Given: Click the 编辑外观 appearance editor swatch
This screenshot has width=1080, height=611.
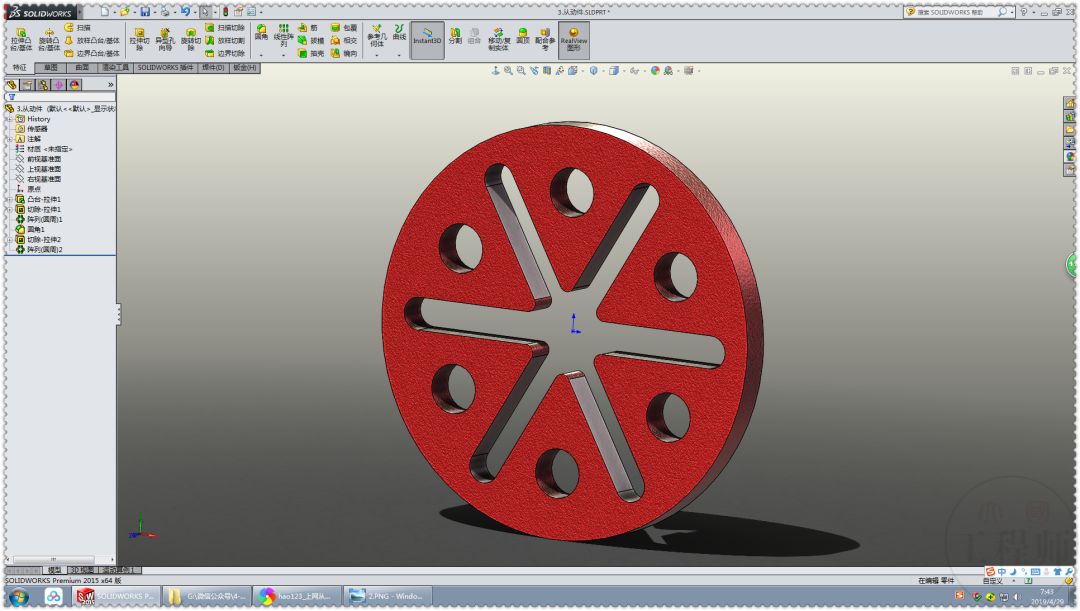Looking at the screenshot, I should pyautogui.click(x=654, y=71).
